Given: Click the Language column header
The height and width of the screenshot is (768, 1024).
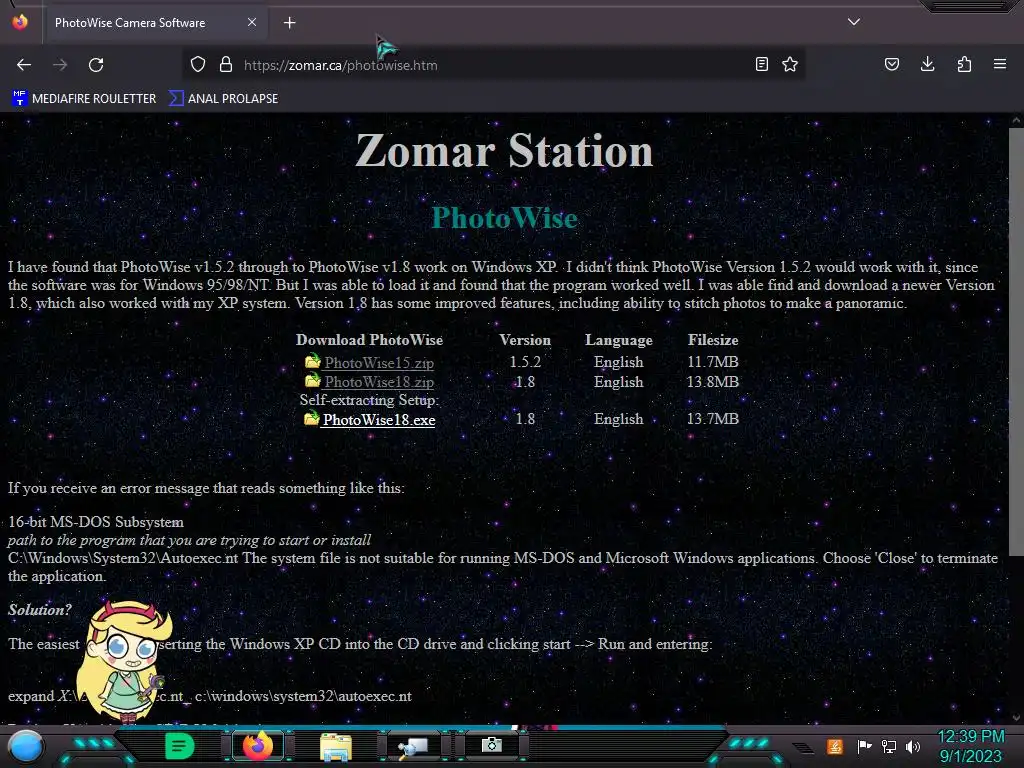Looking at the screenshot, I should tap(618, 340).
